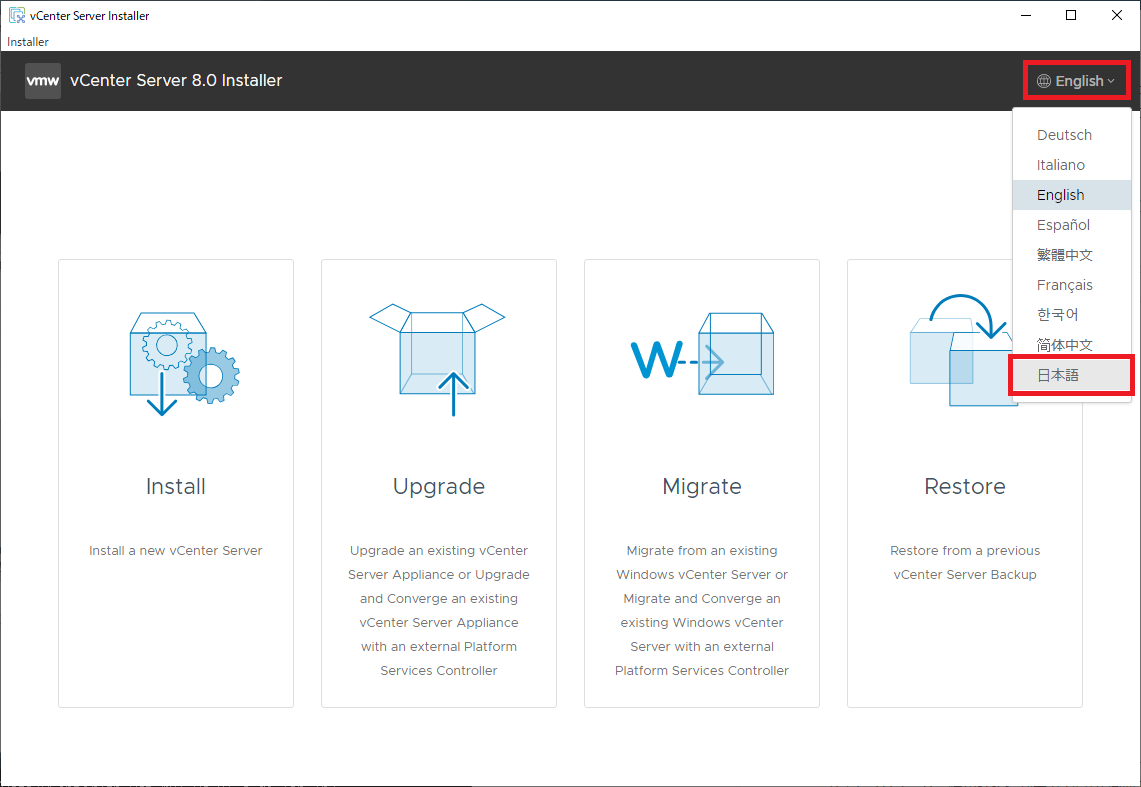Choose English in the language list
This screenshot has width=1141, height=787.
point(1072,195)
